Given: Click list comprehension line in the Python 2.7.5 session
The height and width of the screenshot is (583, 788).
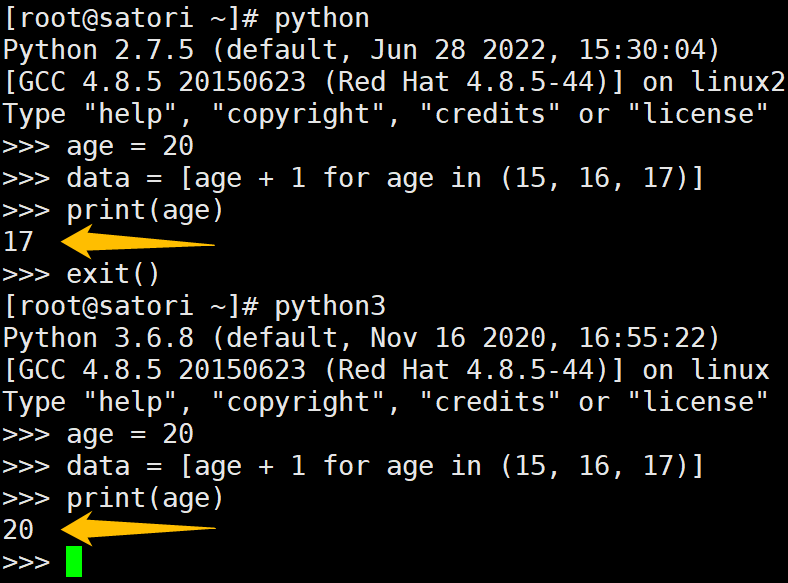Looking at the screenshot, I should (384, 179).
